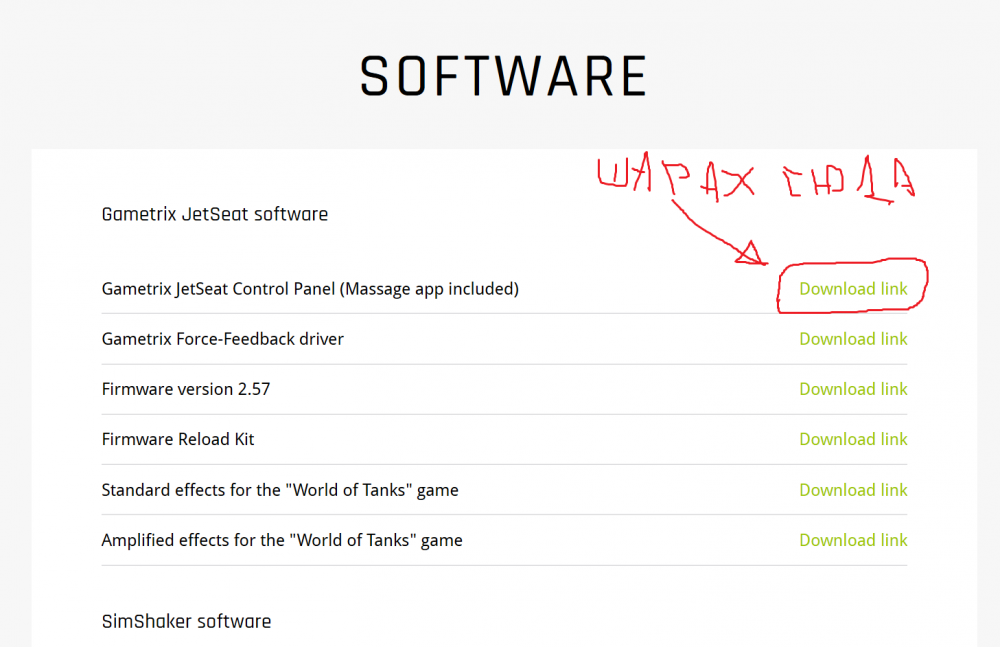Click the second red handwritten word
Viewport: 1000px width, 647px height.
coord(849,179)
